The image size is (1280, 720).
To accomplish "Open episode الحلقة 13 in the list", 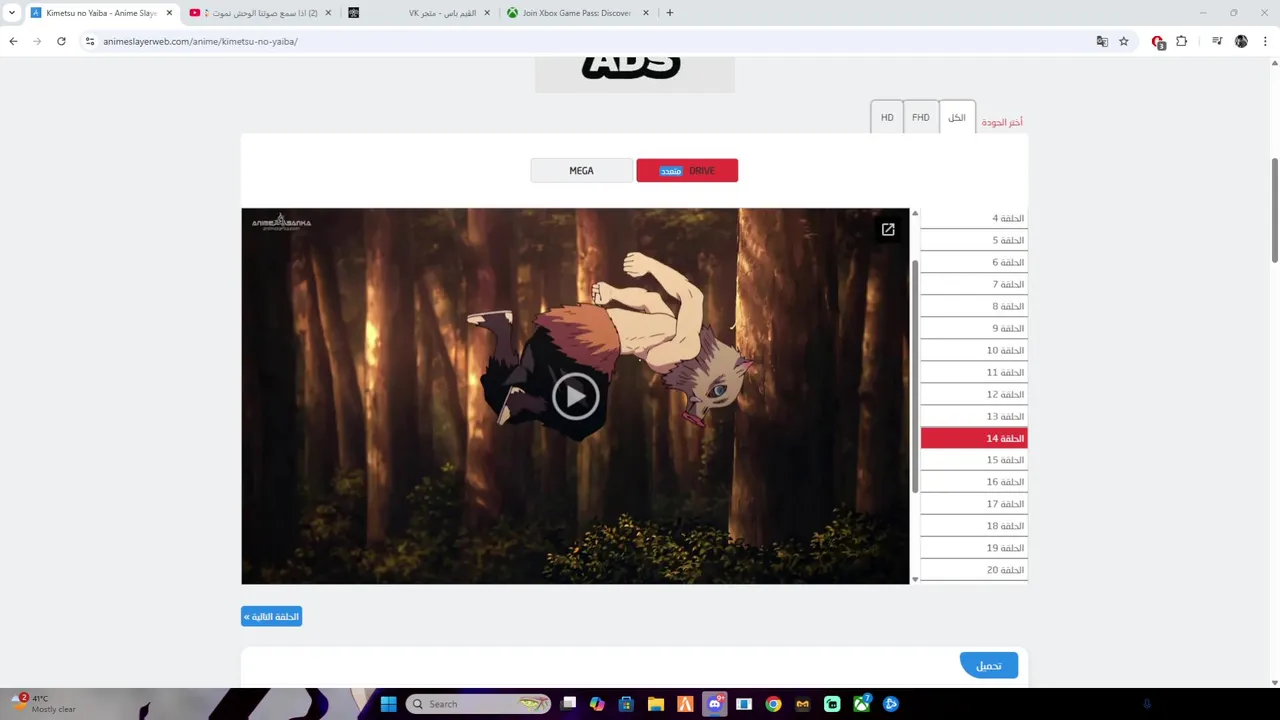I will click(974, 416).
